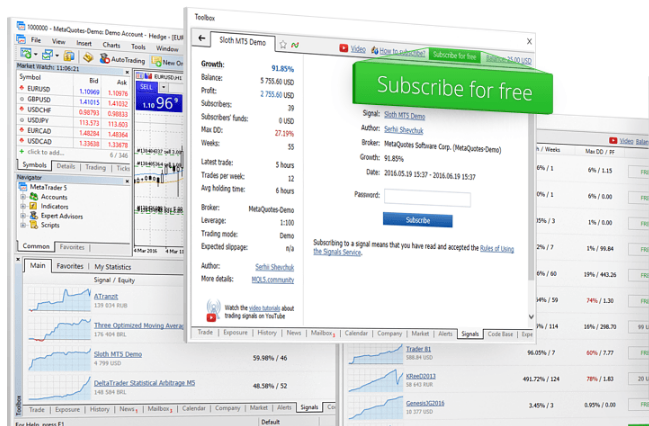Viewport: 649px width, 426px height.
Task: Close the main window Toolbox via its x
Action: pos(18,259)
